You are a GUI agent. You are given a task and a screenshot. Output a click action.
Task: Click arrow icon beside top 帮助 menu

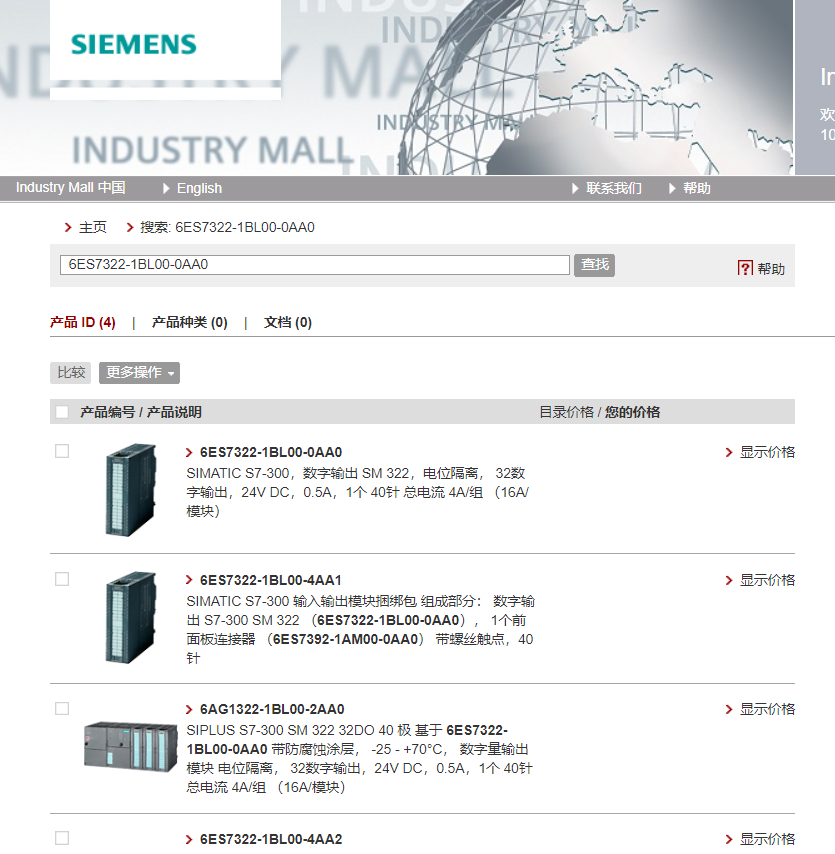672,188
